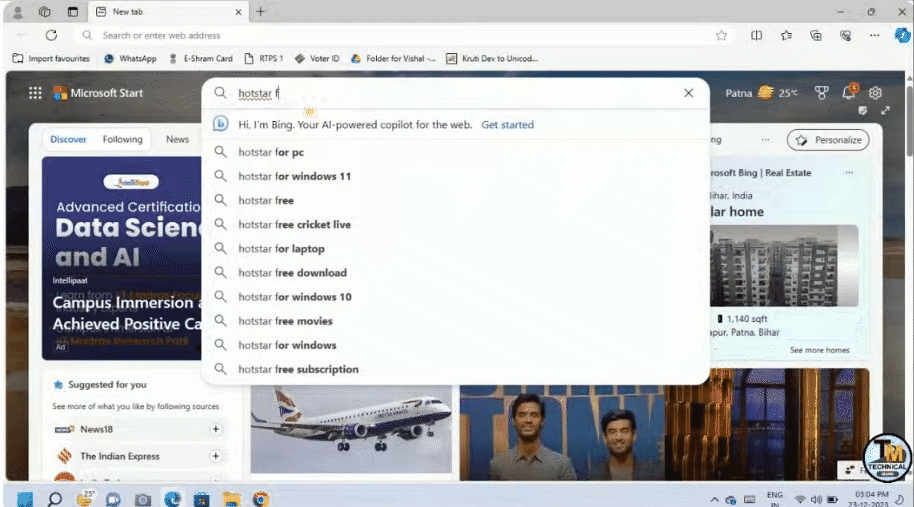914x507 pixels.
Task: Open RTPS 1 bookmark
Action: click(264, 58)
